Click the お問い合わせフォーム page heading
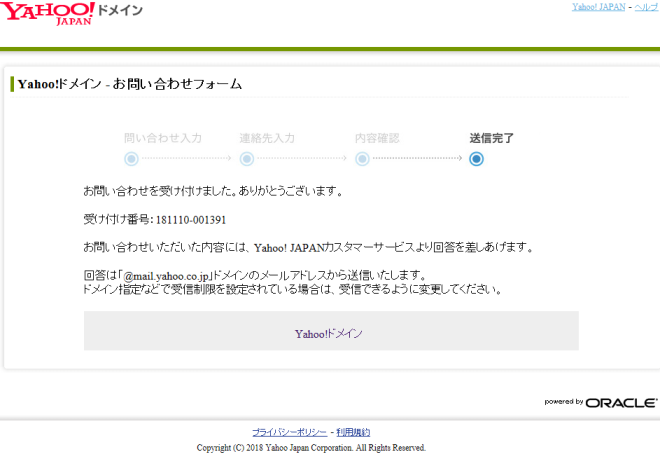Image resolution: width=660 pixels, height=459 pixels. [130, 84]
